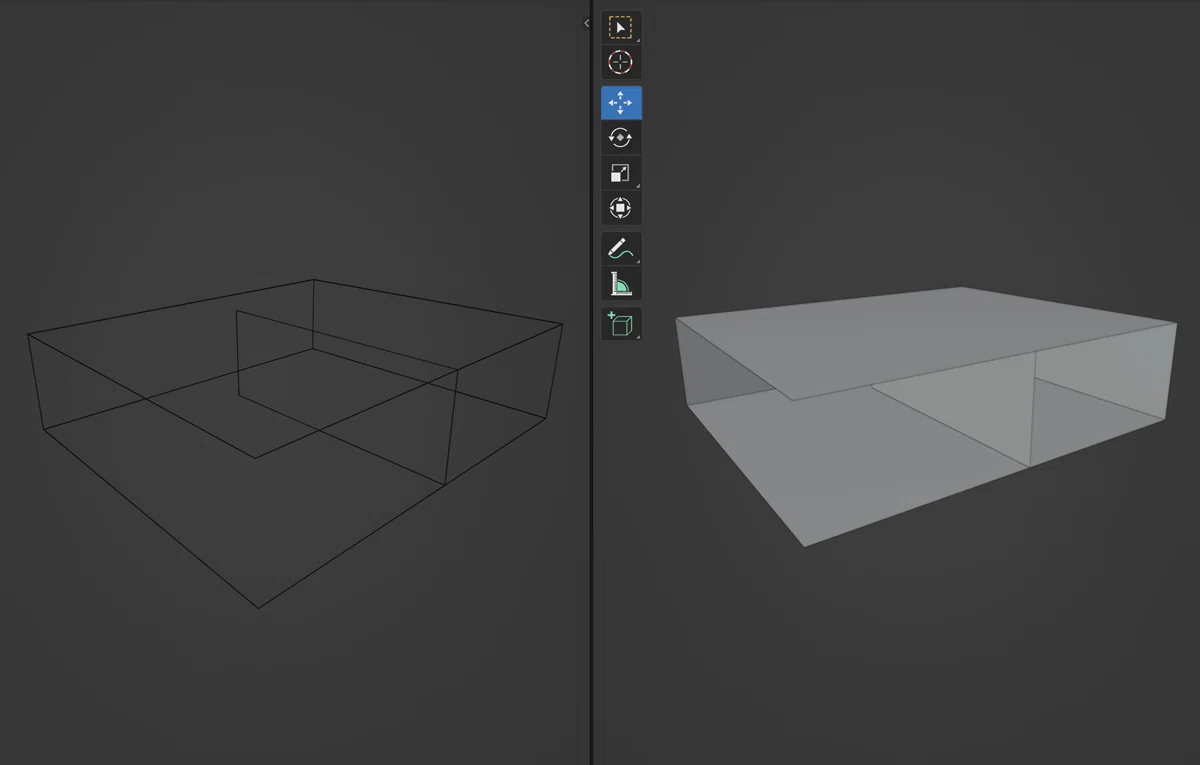Select the Annotate pencil tool
This screenshot has height=765, width=1200.
click(x=621, y=249)
